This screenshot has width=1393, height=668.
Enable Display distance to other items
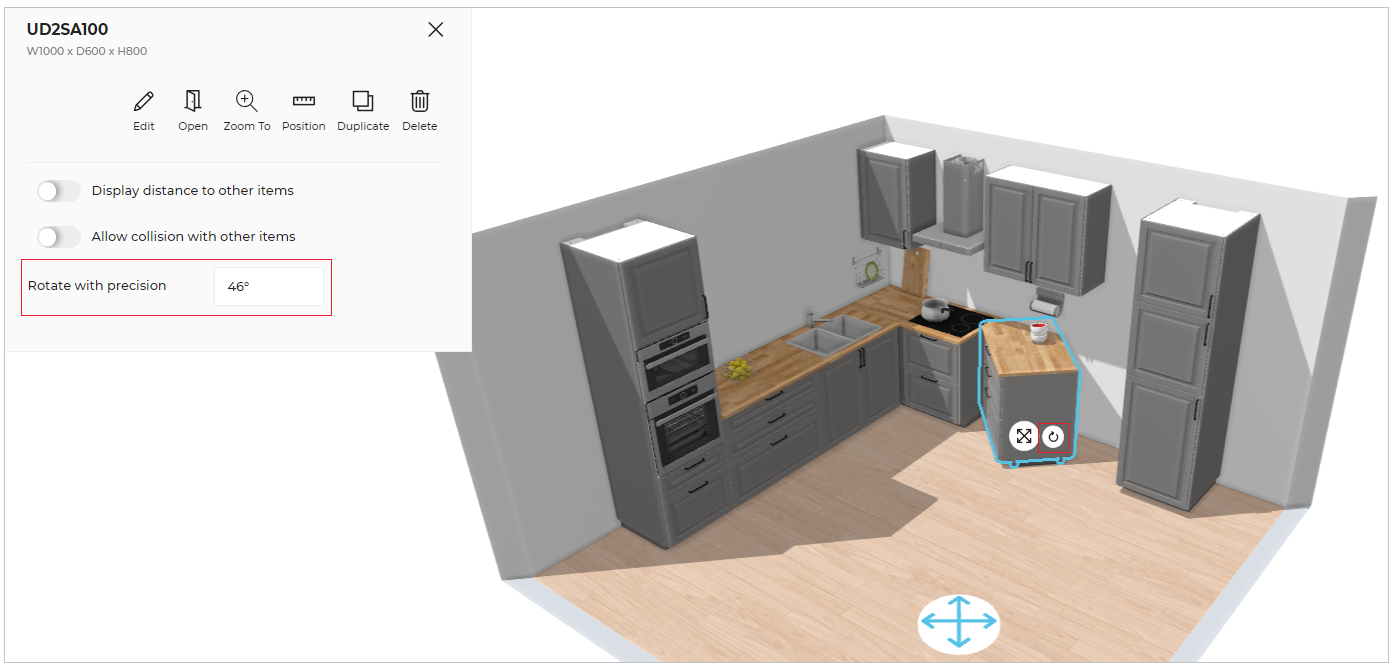click(59, 191)
